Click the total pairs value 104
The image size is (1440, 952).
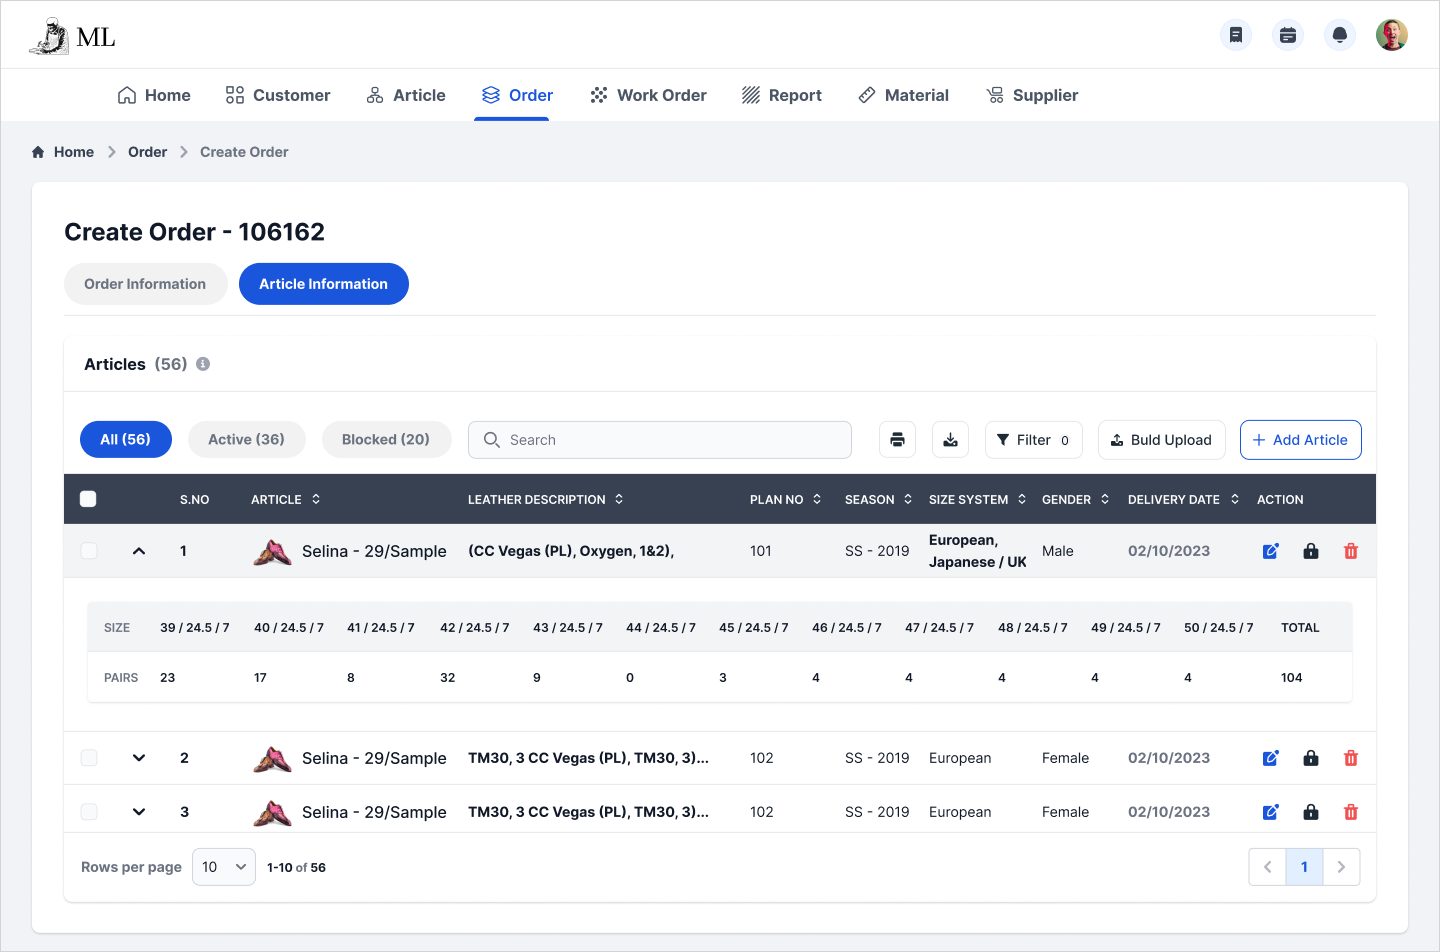(1292, 678)
